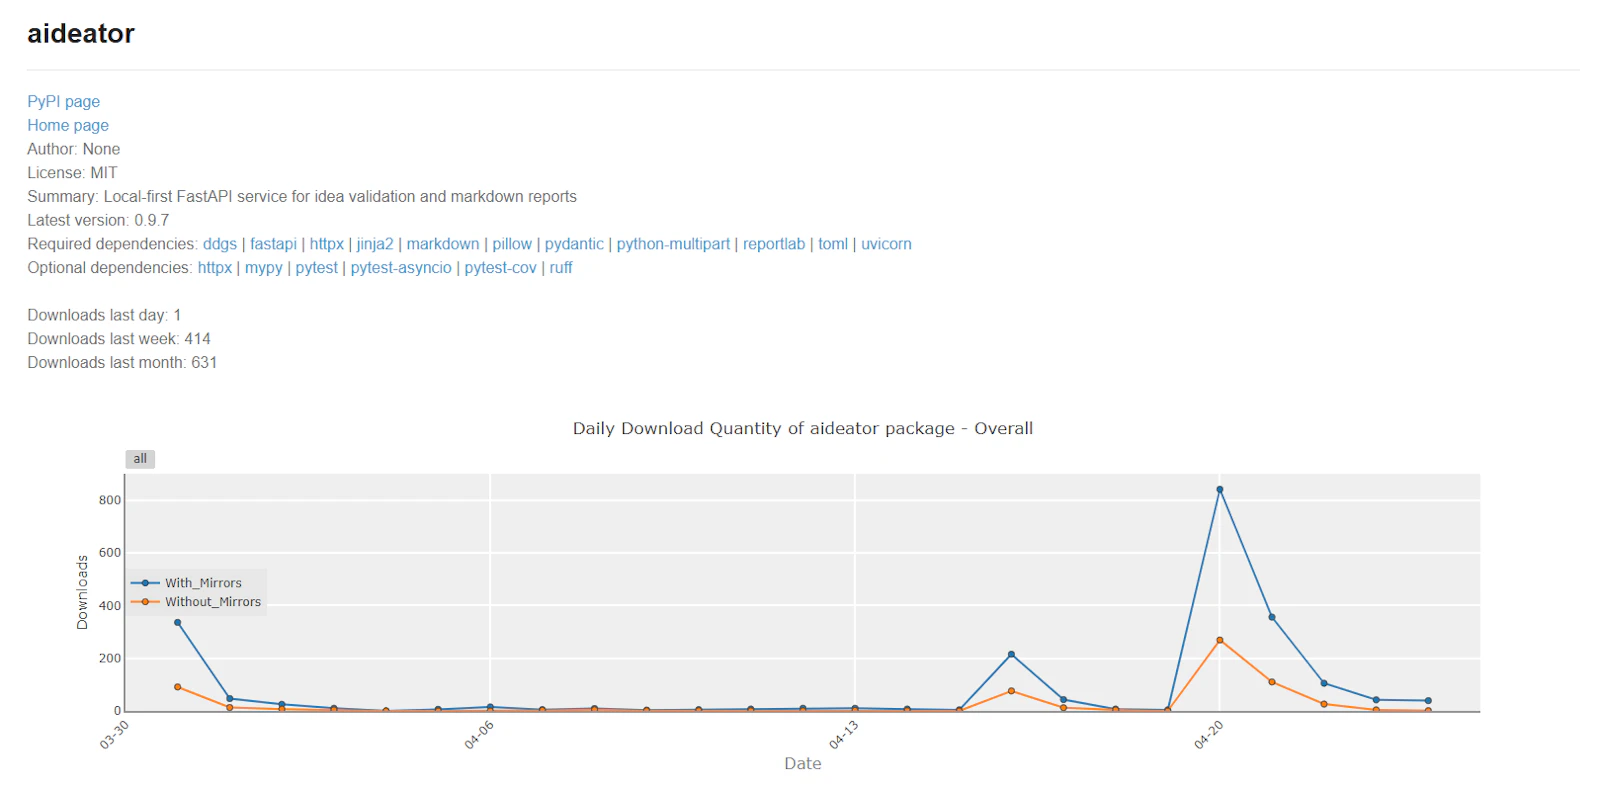The image size is (1600, 788).
Task: Click the 'License: MIT' text
Action: pos(72,173)
